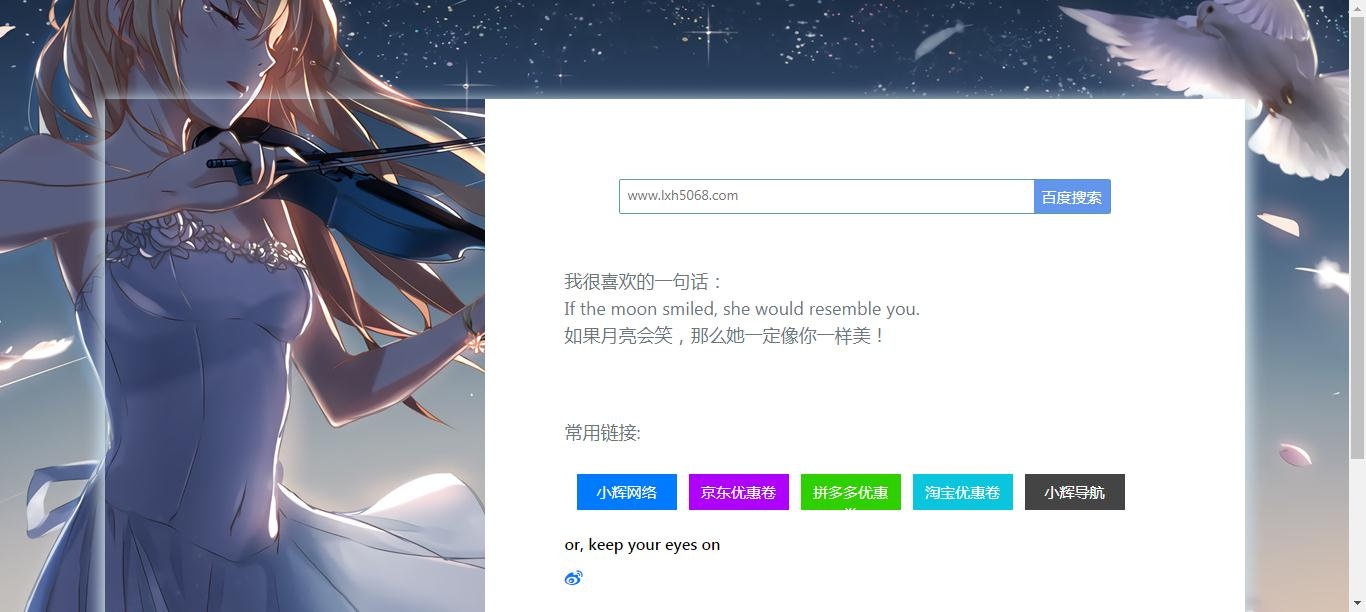
Task: Open the 京东优惠卷 purple link
Action: [739, 492]
